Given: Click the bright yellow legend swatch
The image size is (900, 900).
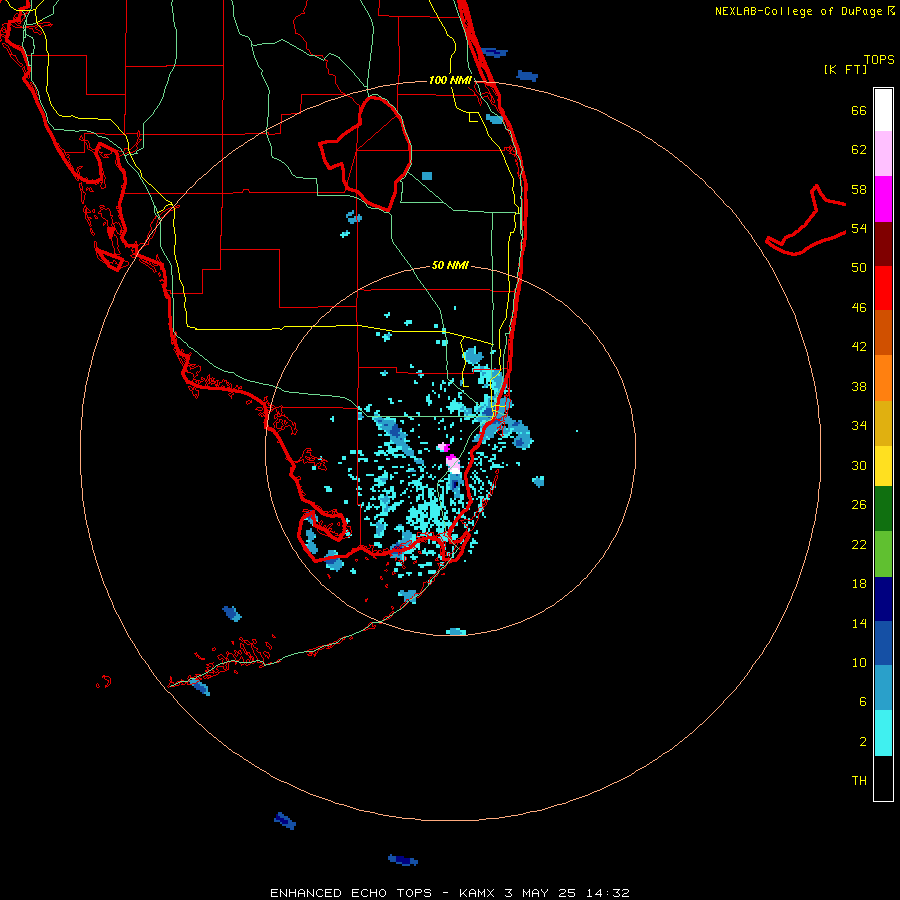Looking at the screenshot, I should 883,466.
